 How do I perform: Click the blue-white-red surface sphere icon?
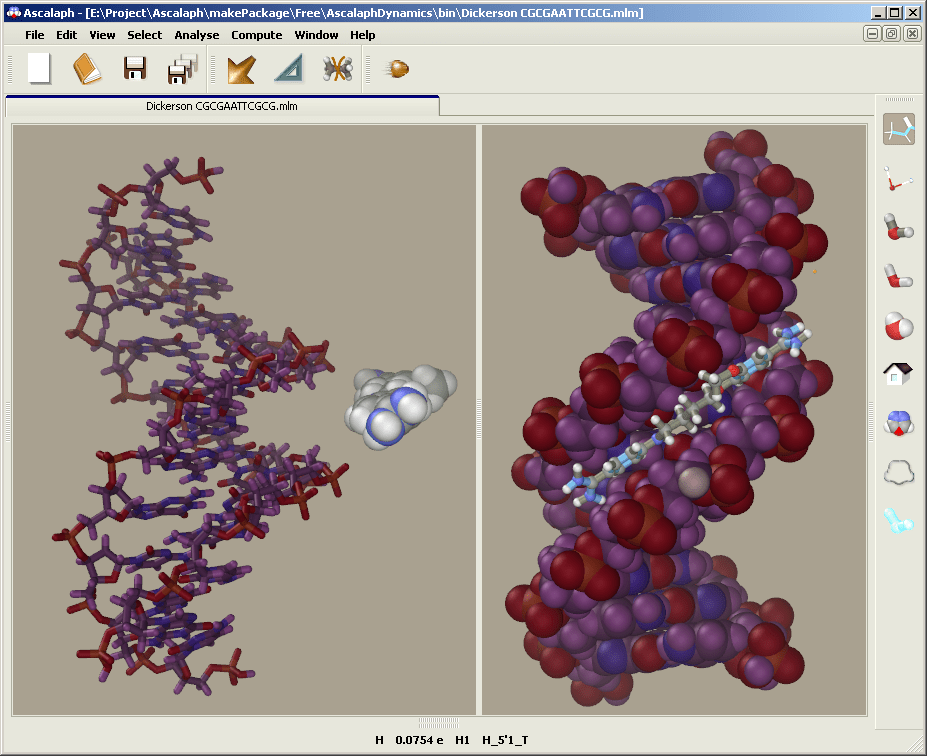[x=899, y=423]
